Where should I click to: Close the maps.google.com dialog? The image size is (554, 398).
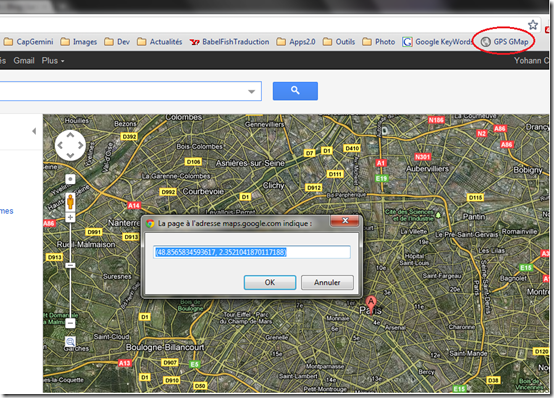pyautogui.click(x=345, y=221)
